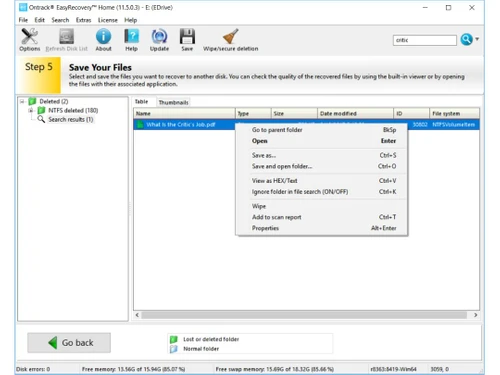
Task: Open the search options dropdown arrow
Action: [477, 39]
